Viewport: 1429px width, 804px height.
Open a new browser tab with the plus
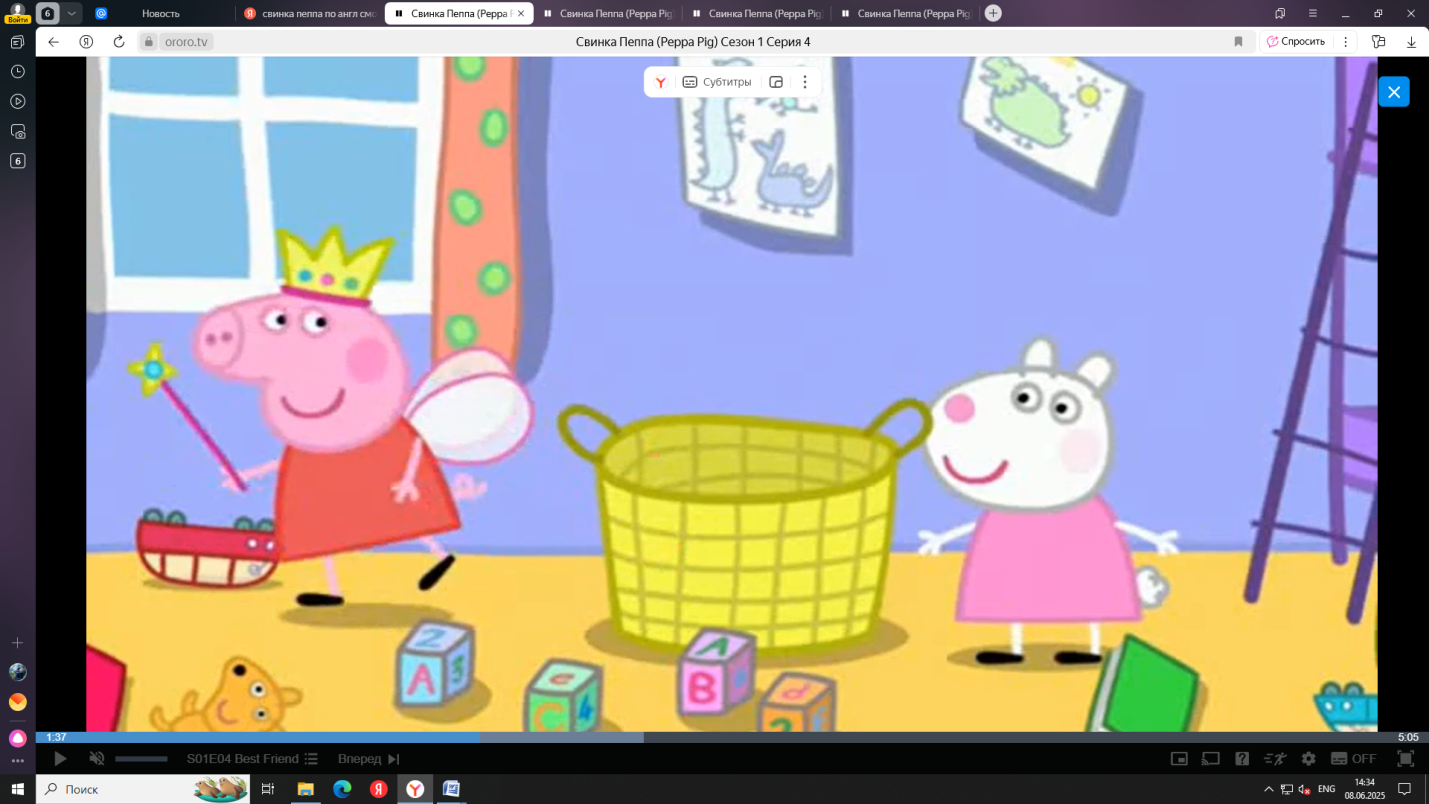(x=993, y=13)
